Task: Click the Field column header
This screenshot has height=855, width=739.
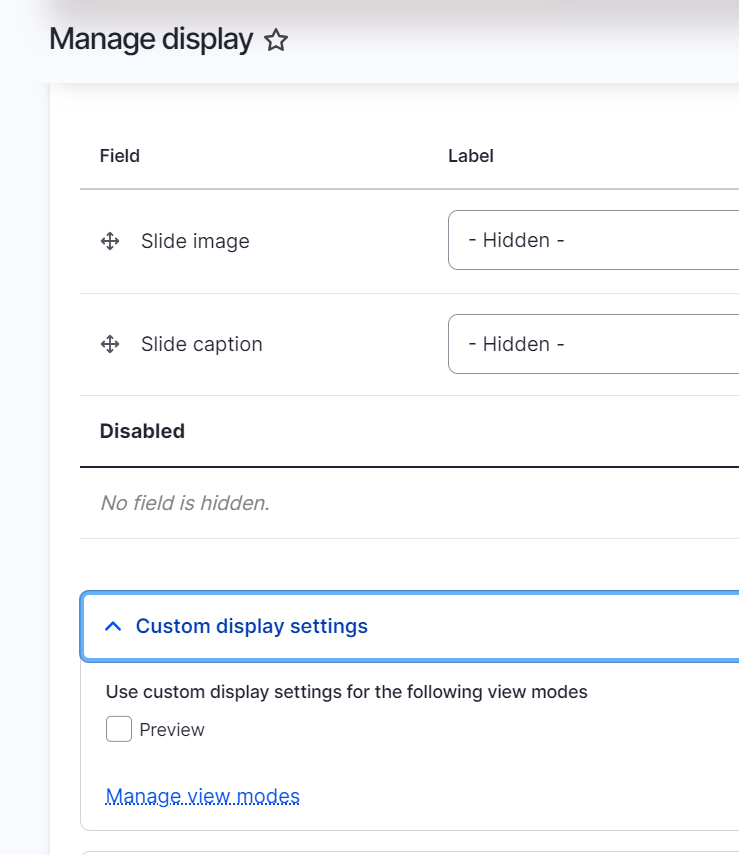Action: pos(119,156)
